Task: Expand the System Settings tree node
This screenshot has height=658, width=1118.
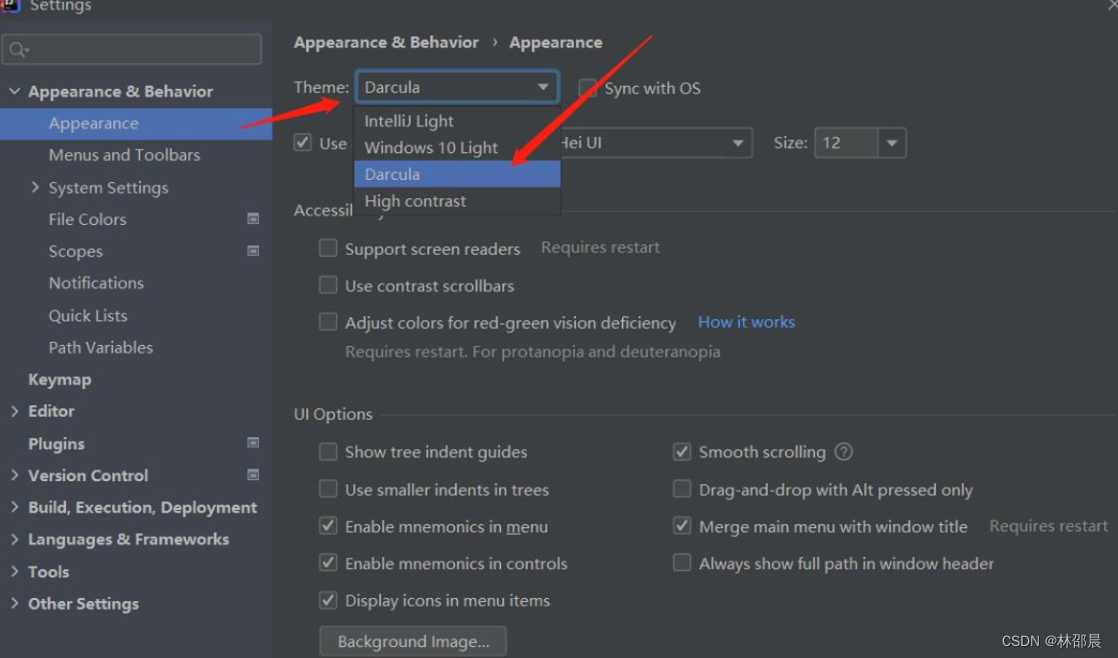Action: 36,187
